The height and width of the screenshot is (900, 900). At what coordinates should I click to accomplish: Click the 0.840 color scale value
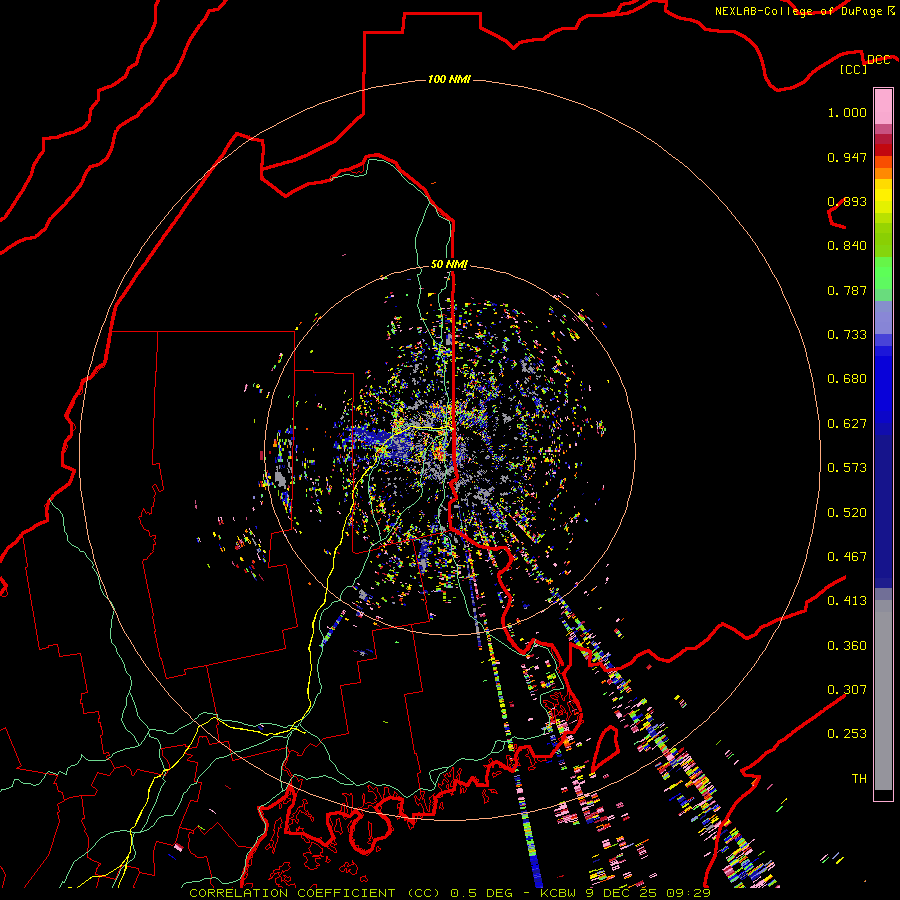pyautogui.click(x=847, y=246)
